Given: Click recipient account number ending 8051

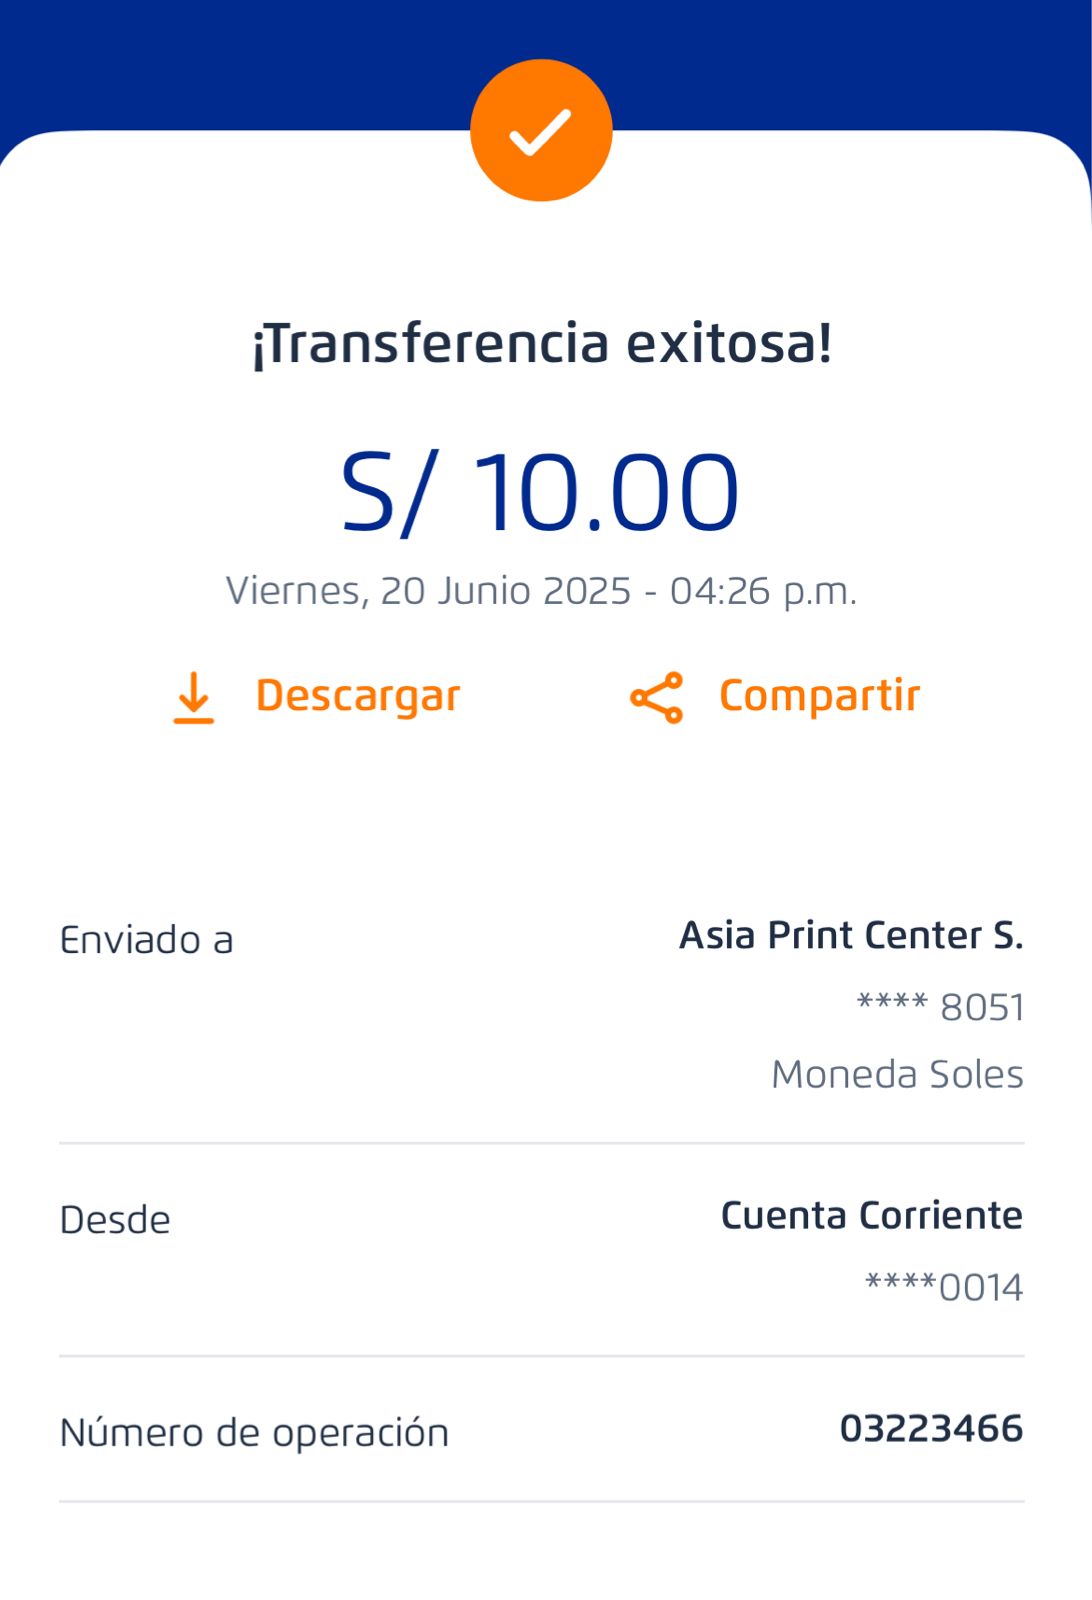Looking at the screenshot, I should pos(940,1007).
